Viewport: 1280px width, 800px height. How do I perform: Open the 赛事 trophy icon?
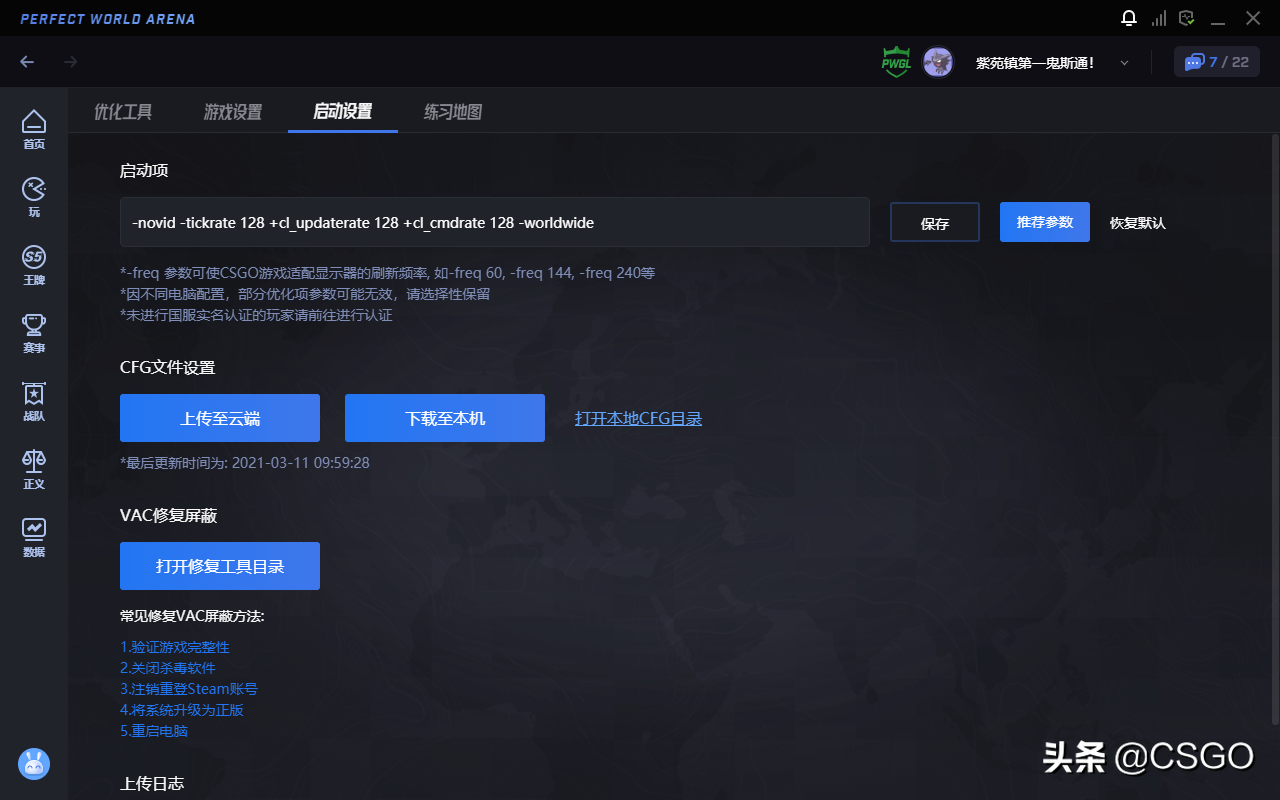pyautogui.click(x=34, y=332)
